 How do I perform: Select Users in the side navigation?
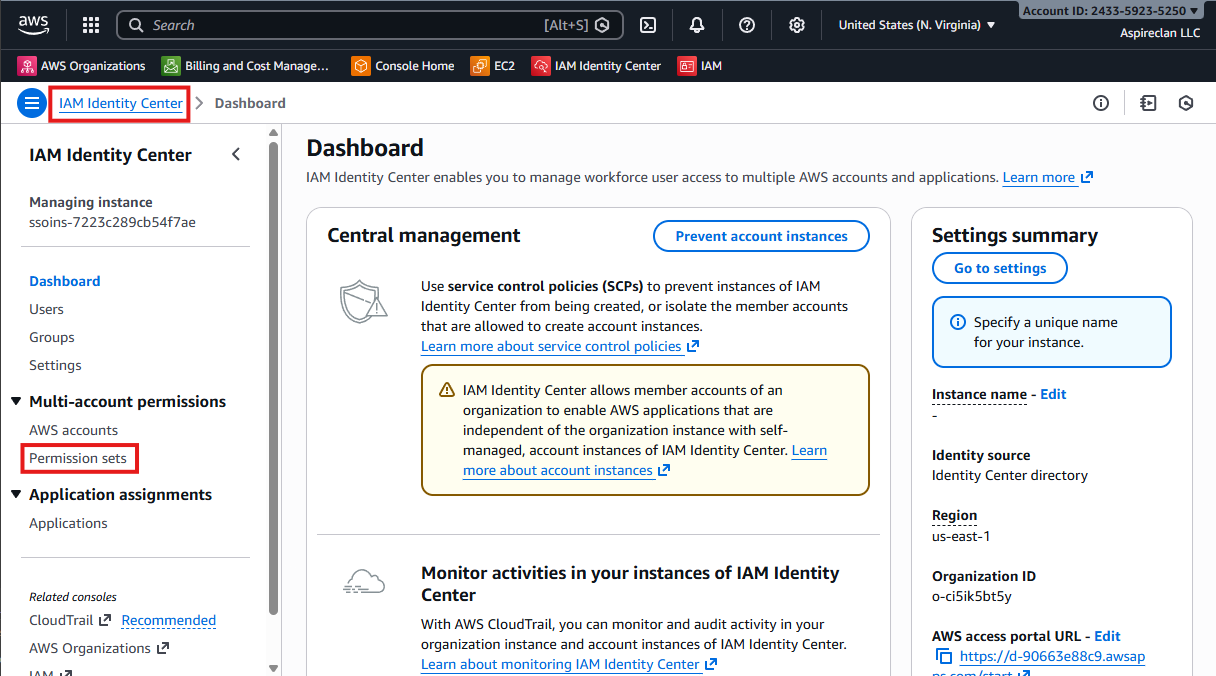(x=46, y=309)
